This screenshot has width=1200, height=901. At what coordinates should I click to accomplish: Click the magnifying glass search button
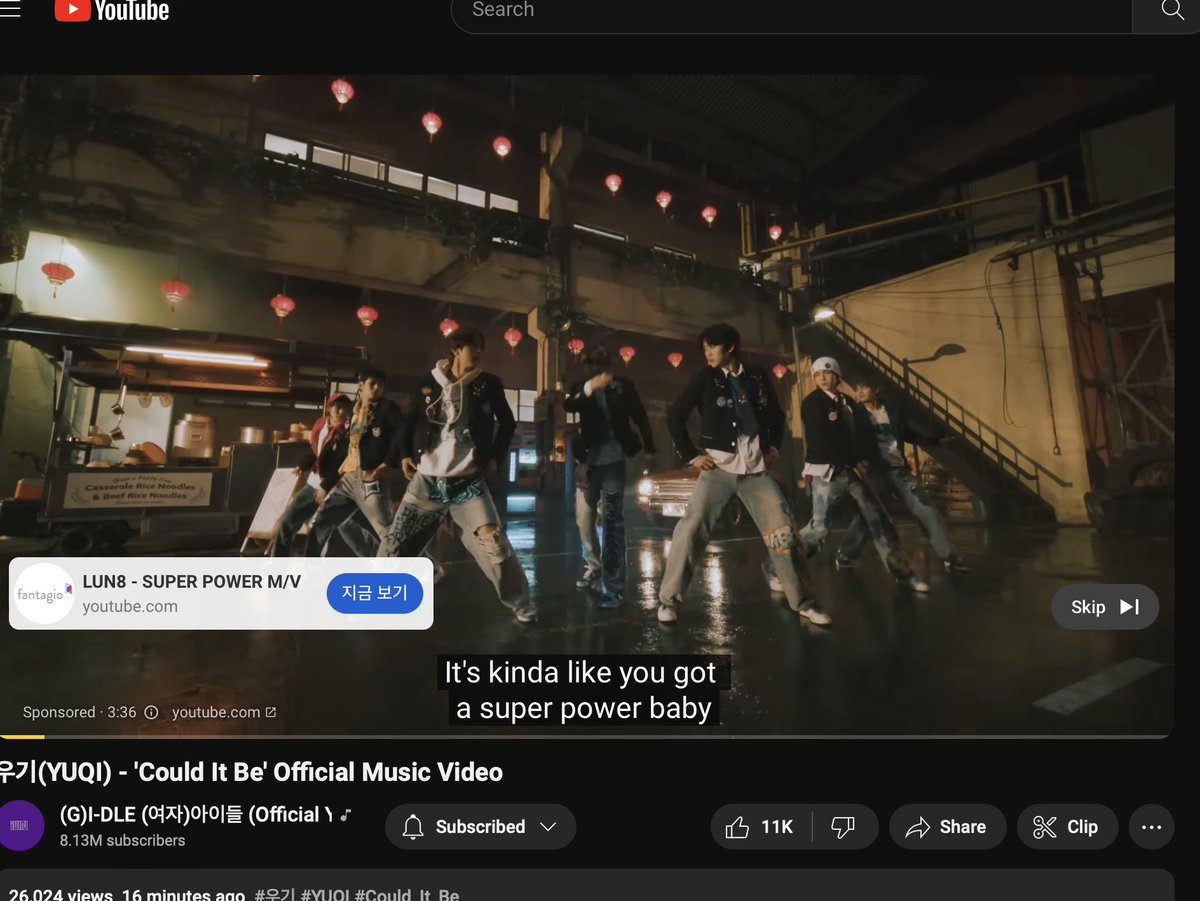(x=1170, y=11)
